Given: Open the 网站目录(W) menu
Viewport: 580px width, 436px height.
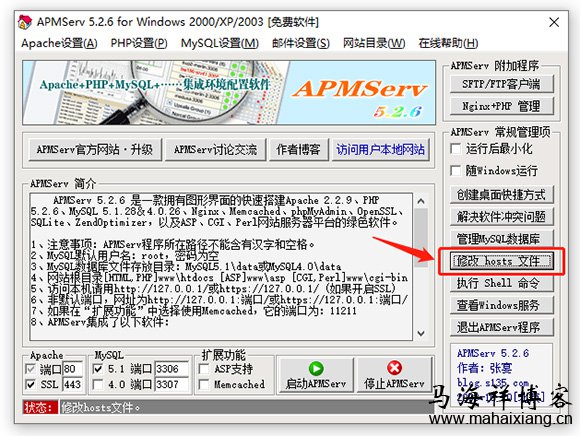Looking at the screenshot, I should tap(374, 43).
